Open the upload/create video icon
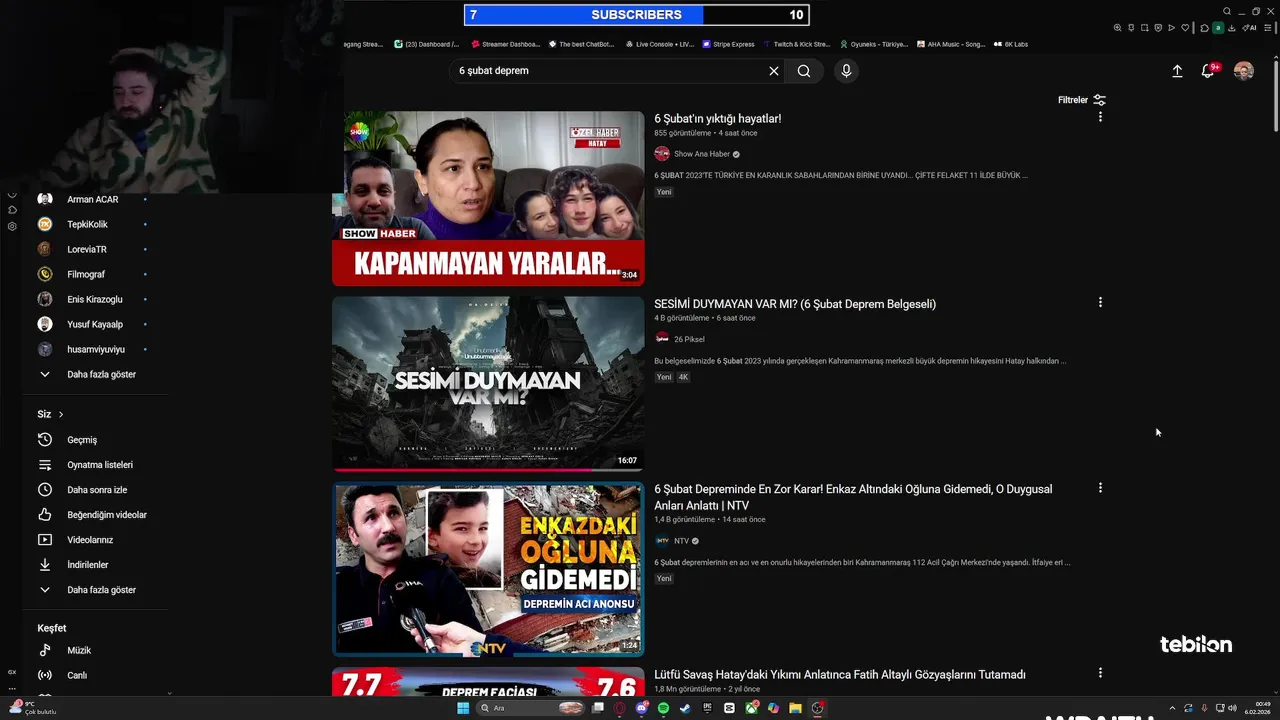 point(1177,71)
